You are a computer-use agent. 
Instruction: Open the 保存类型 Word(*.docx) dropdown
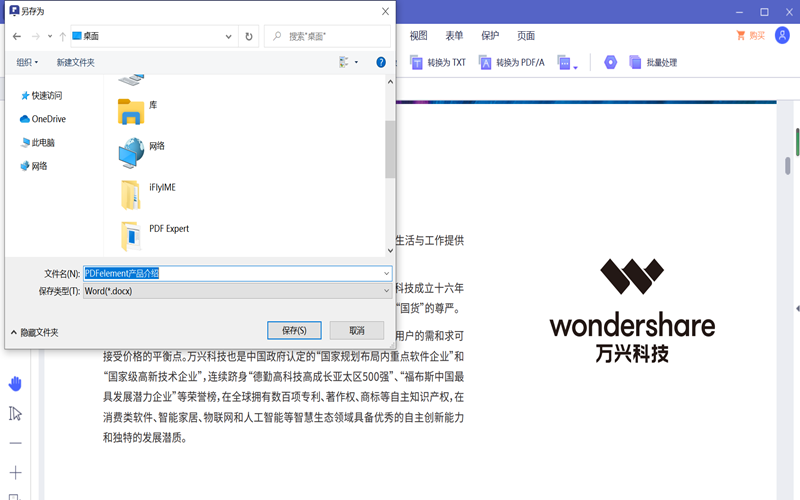[237, 290]
